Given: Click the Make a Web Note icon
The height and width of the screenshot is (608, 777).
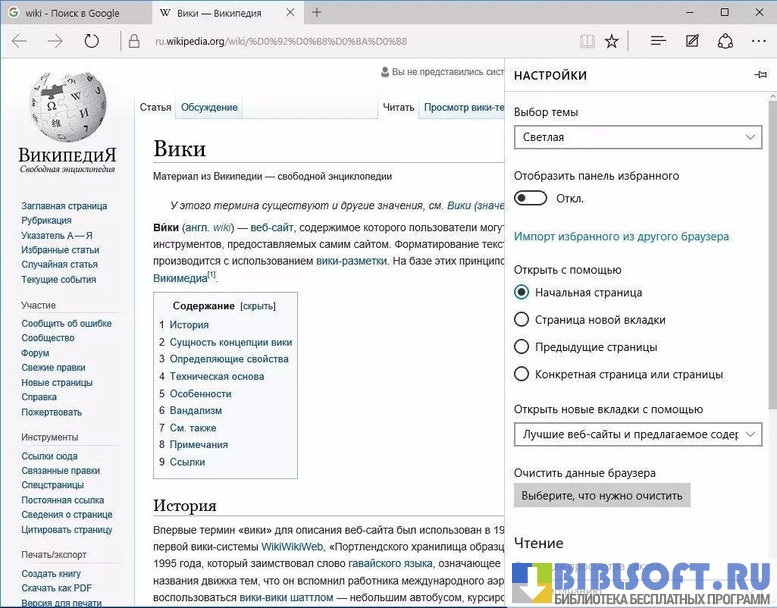Looking at the screenshot, I should [692, 41].
